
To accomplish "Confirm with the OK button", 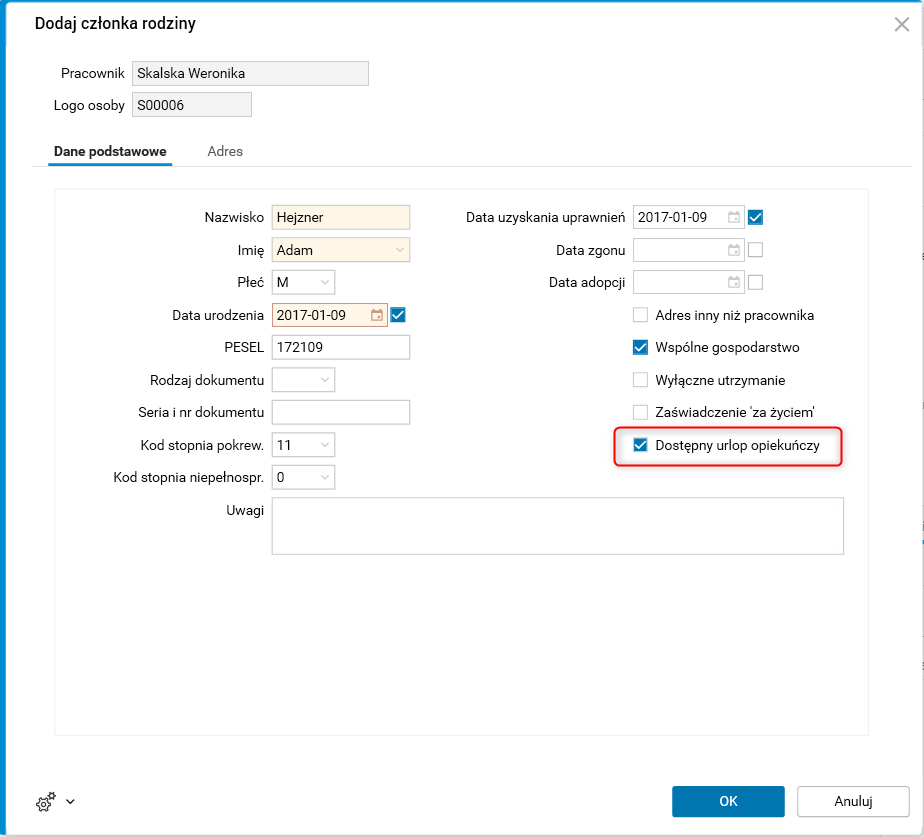I will [728, 801].
